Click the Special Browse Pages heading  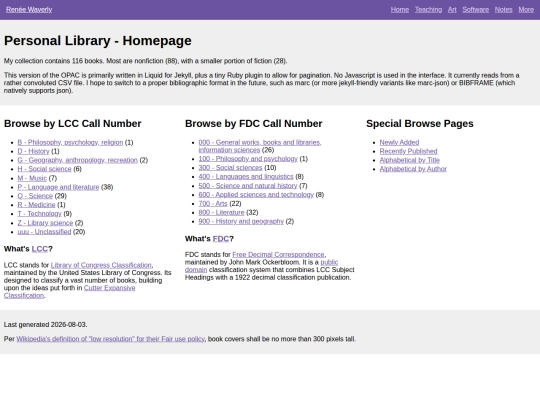420,124
